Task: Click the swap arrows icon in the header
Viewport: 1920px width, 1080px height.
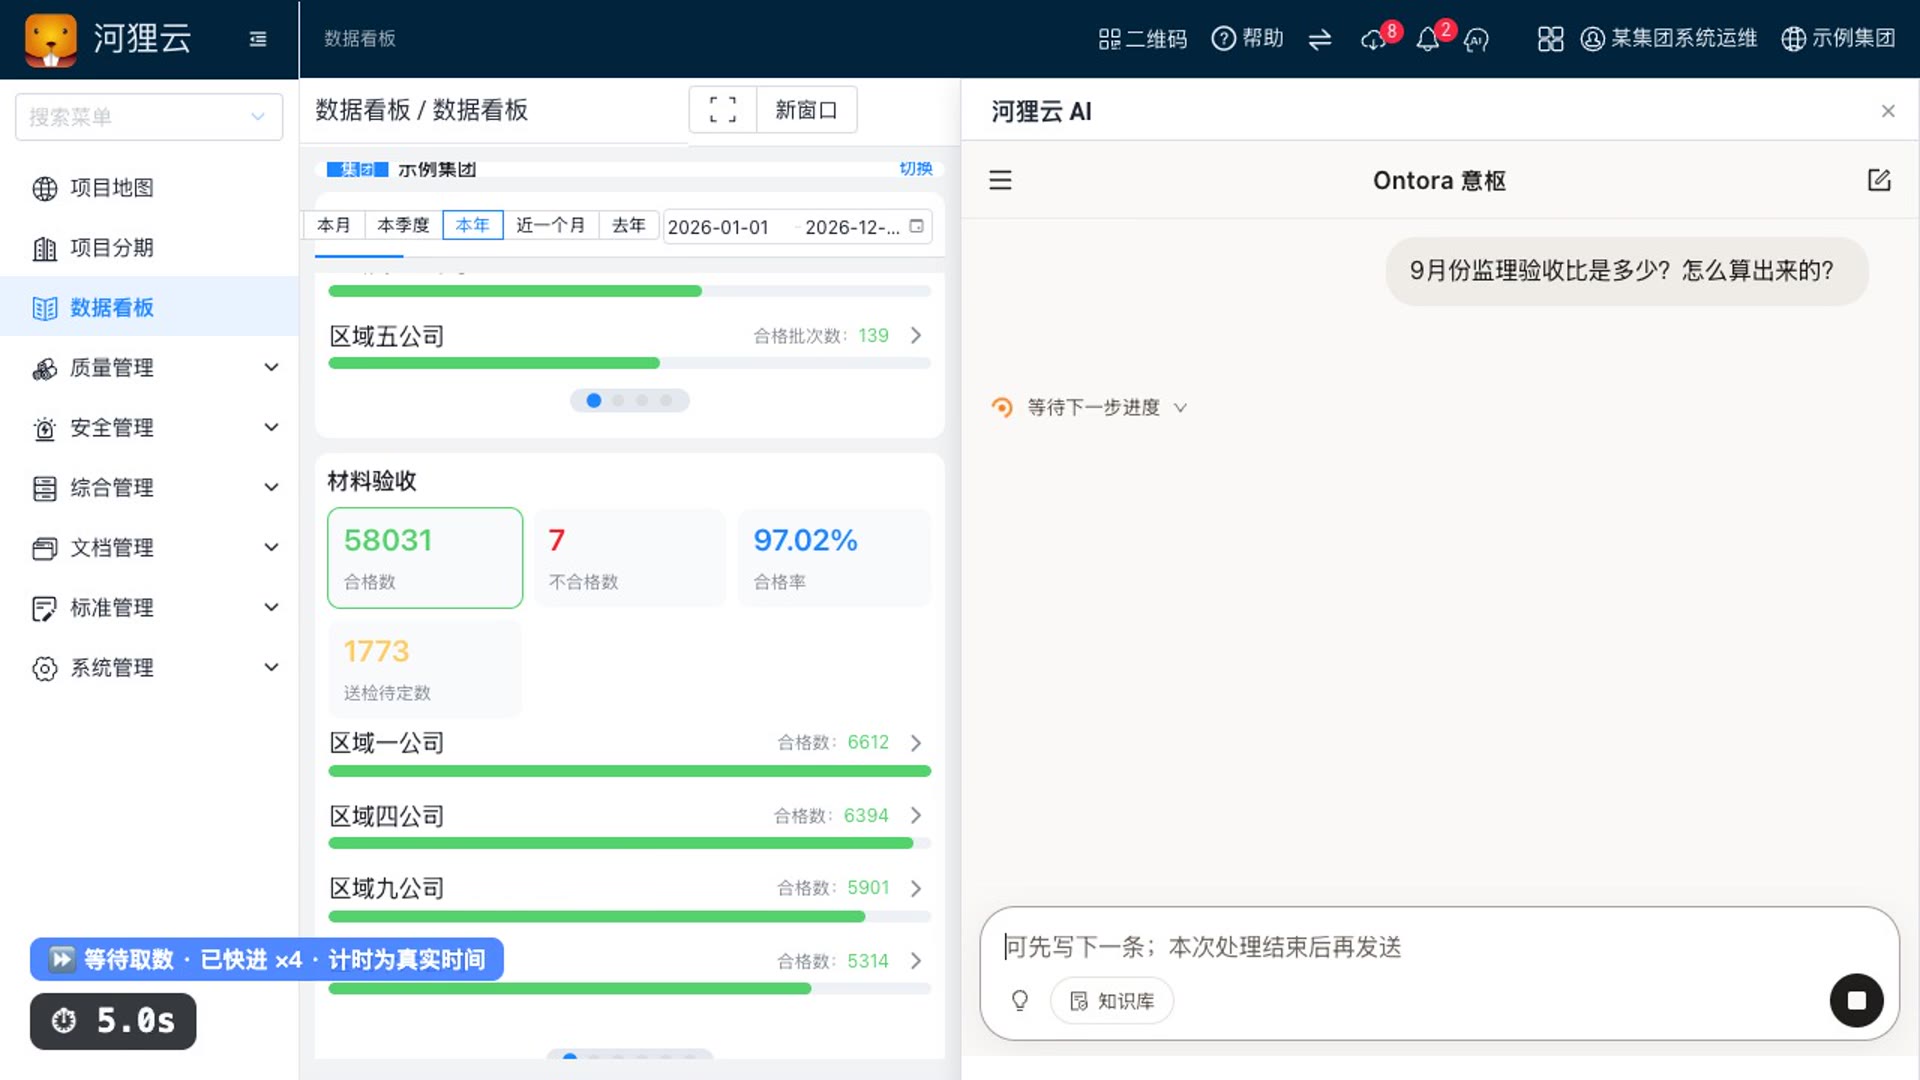Action: point(1320,39)
